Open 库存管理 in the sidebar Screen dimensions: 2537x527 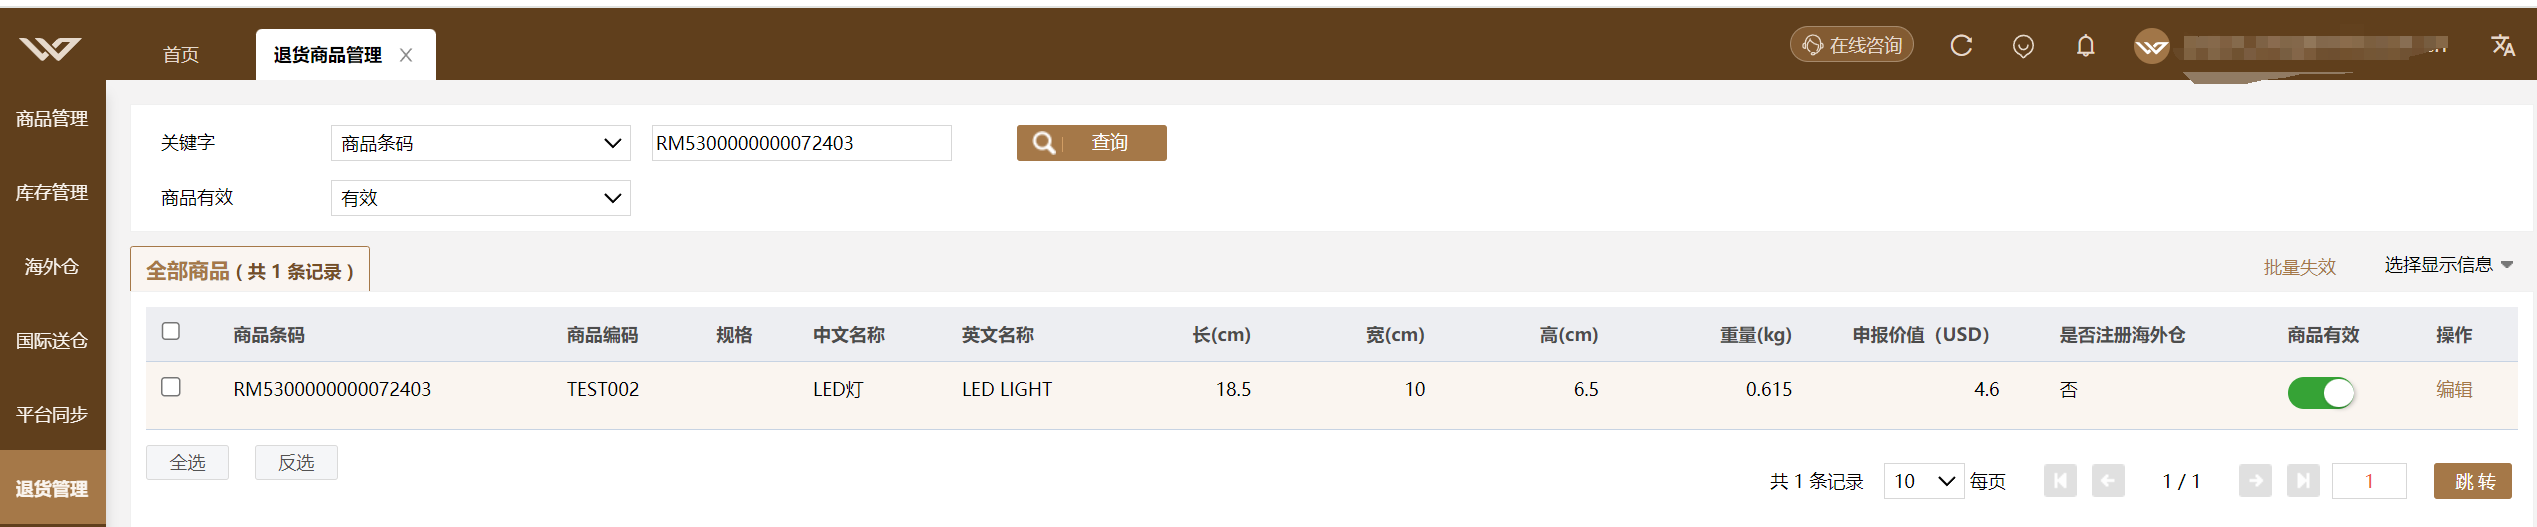click(x=52, y=192)
